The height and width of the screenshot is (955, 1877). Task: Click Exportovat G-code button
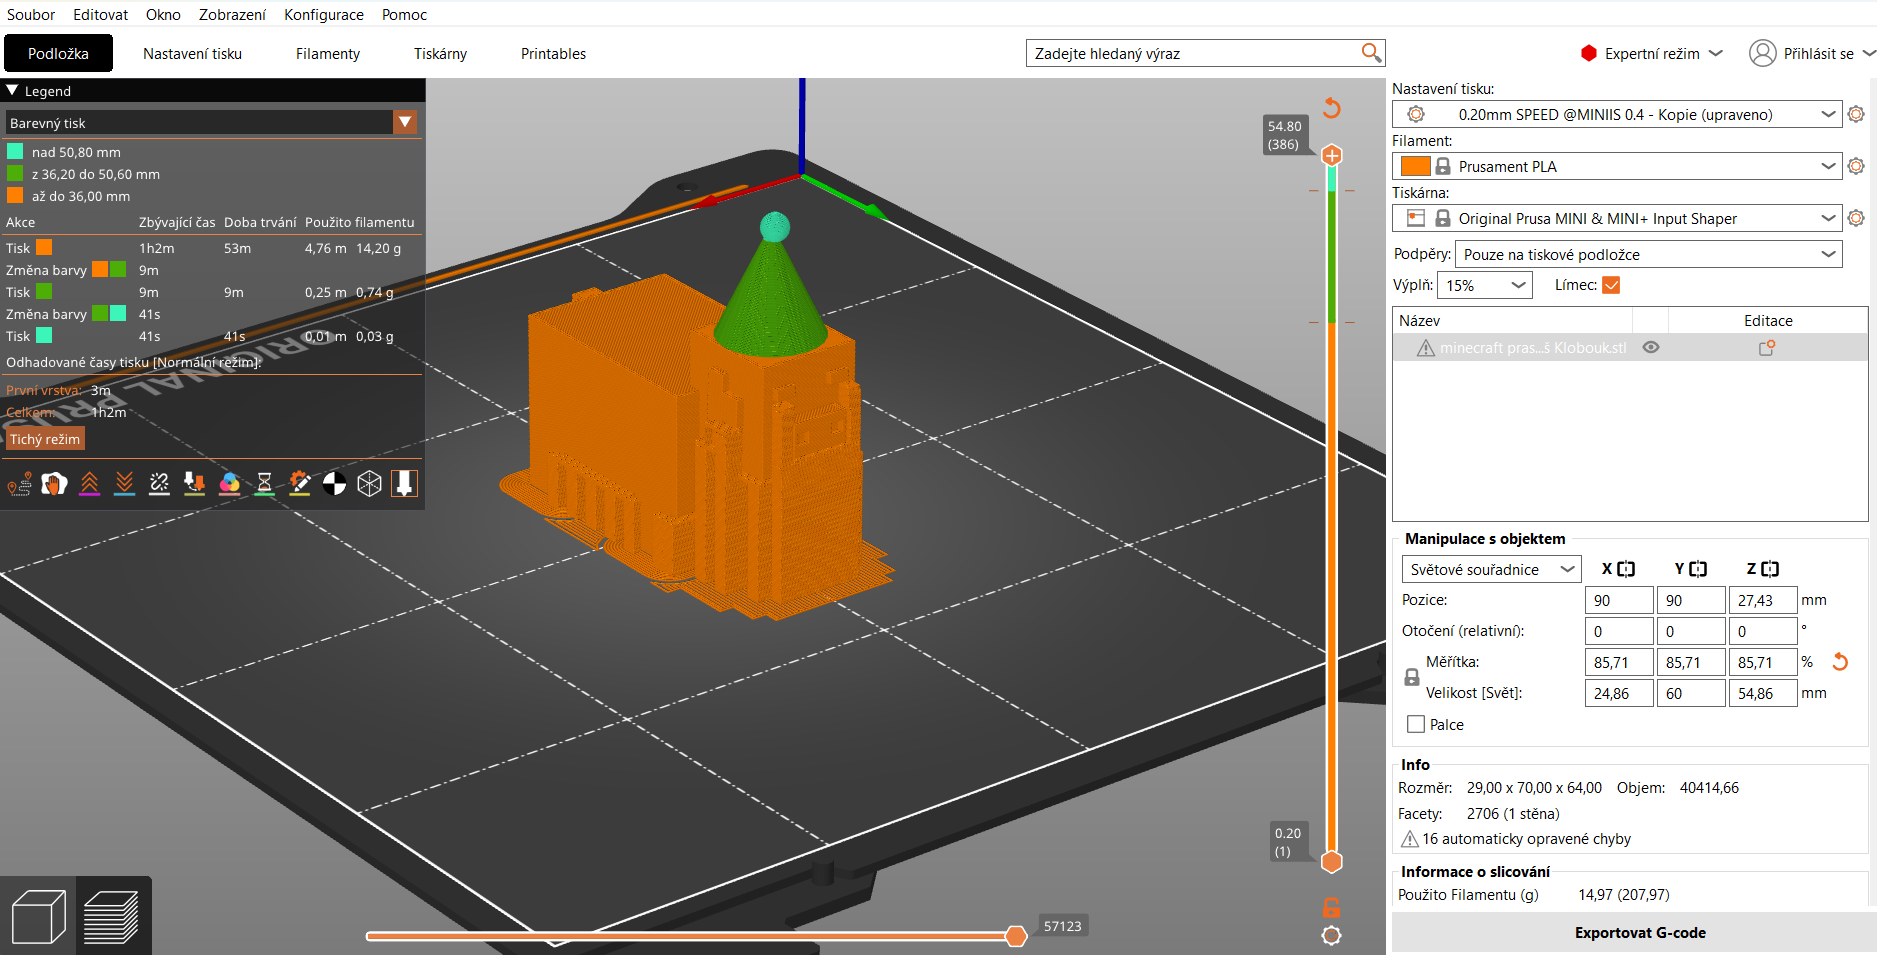pyautogui.click(x=1639, y=932)
